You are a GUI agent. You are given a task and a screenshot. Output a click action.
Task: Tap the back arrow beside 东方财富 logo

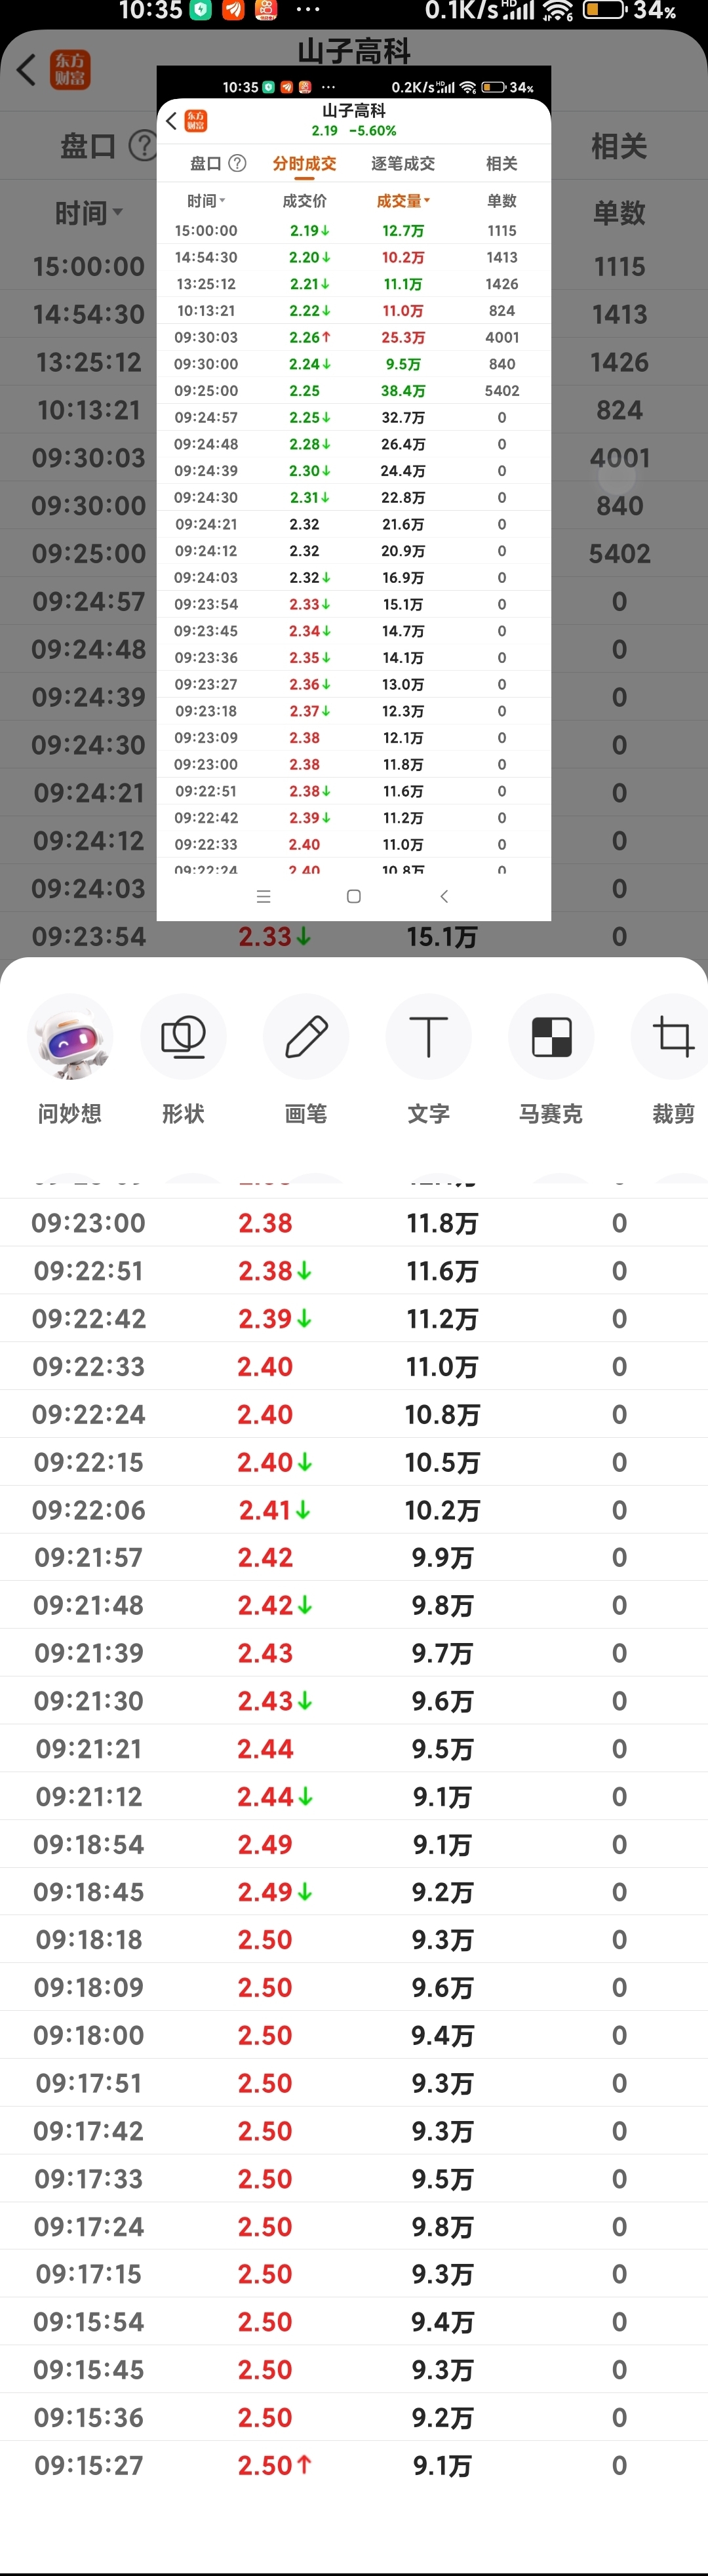(x=27, y=70)
